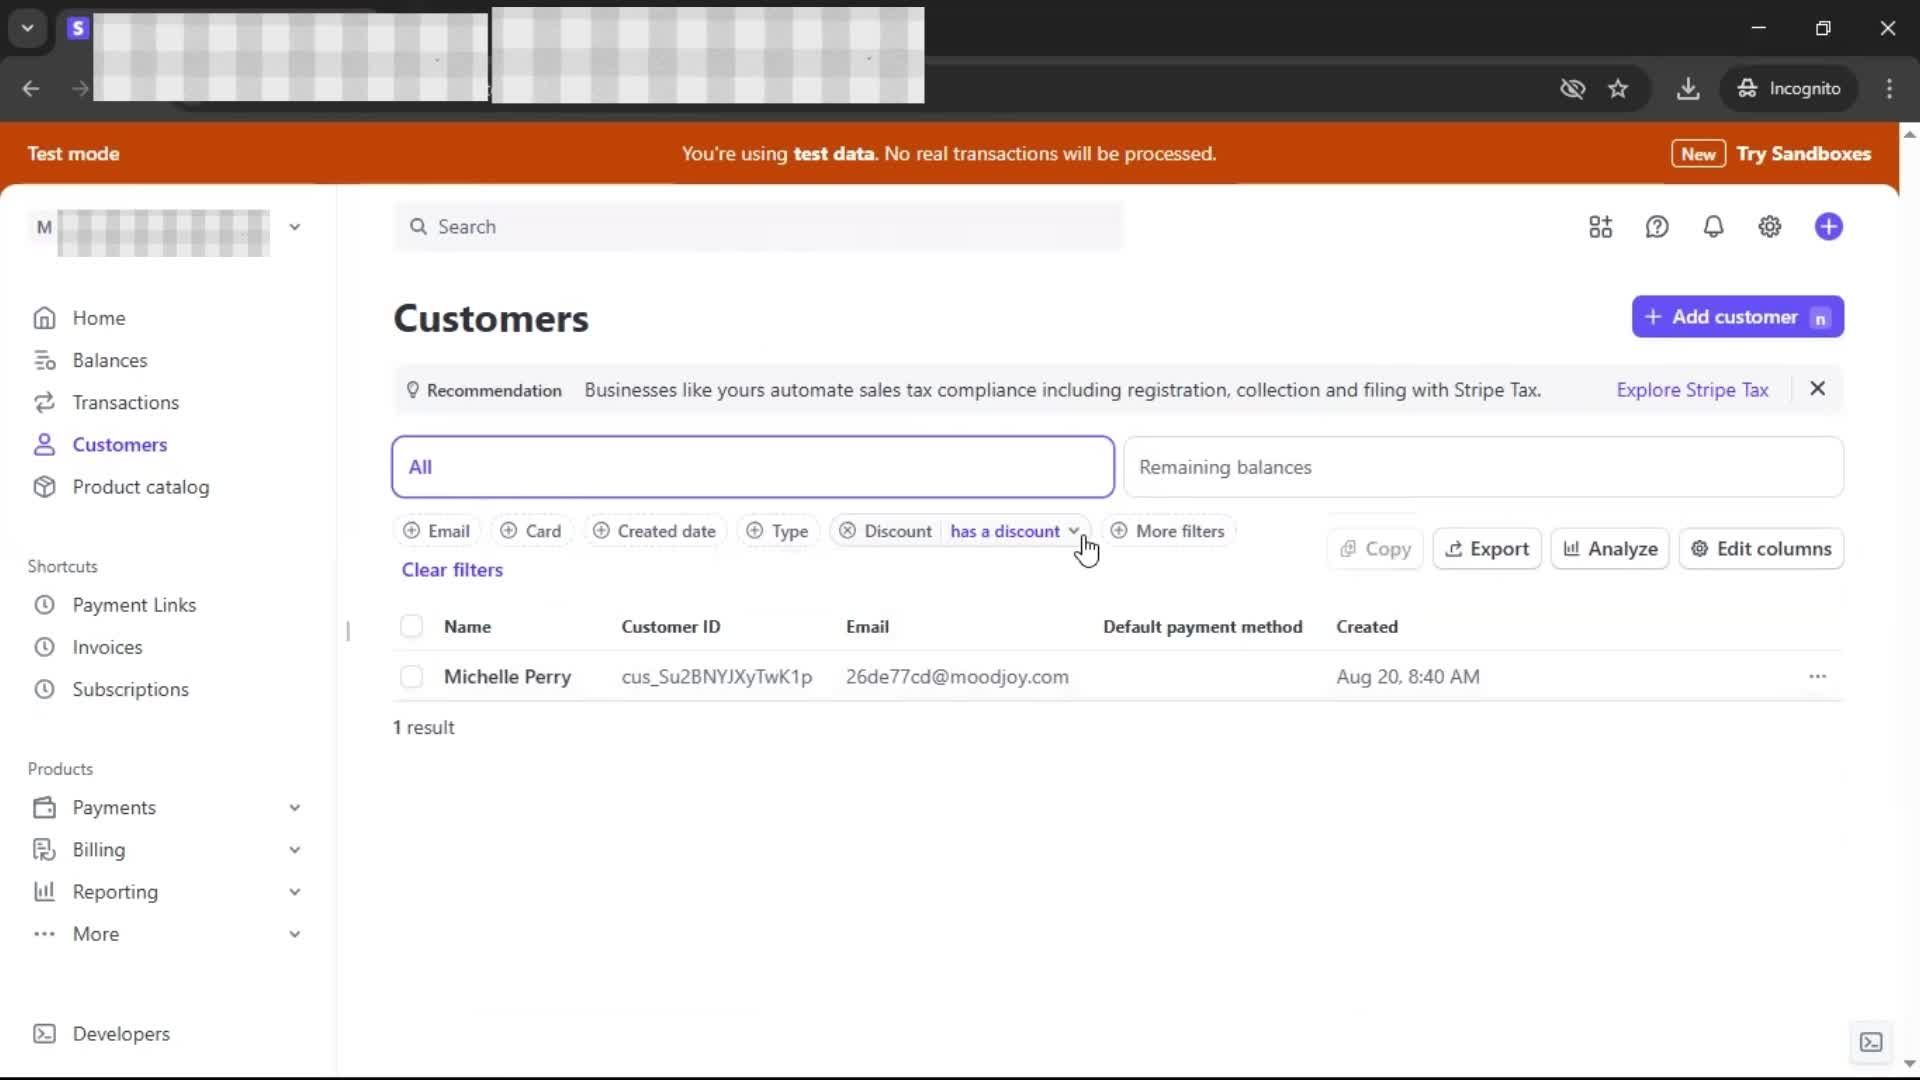Image resolution: width=1920 pixels, height=1080 pixels.
Task: Open the terminal shell icon at bottom right
Action: [1870, 1043]
